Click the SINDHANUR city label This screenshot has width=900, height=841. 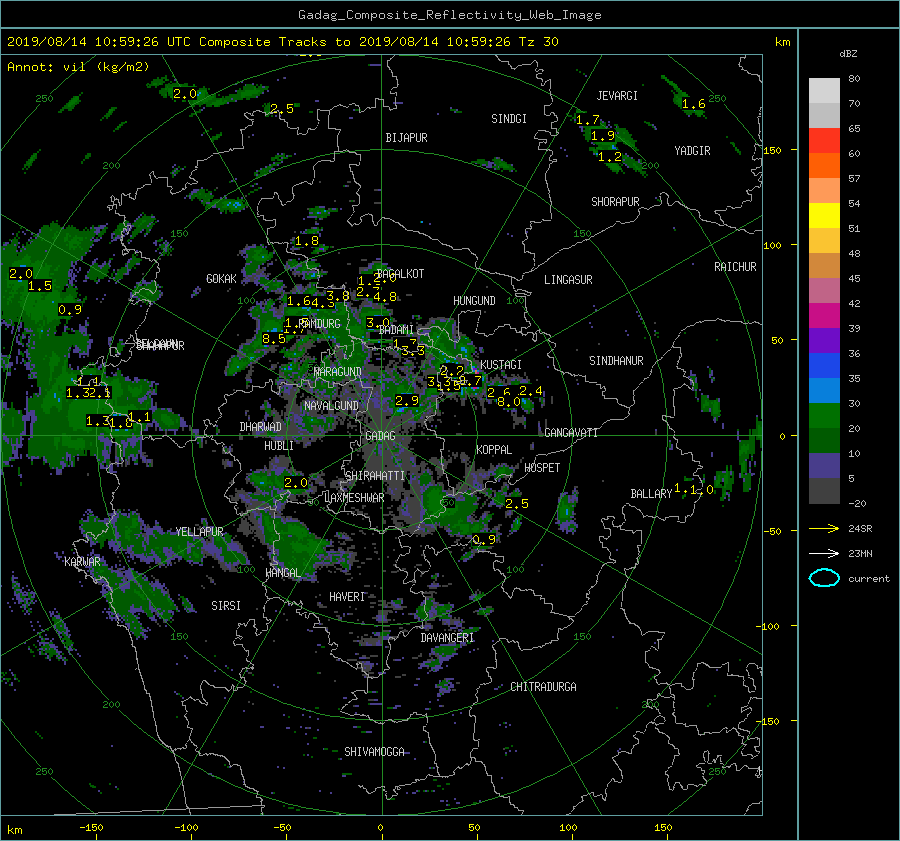tap(616, 361)
